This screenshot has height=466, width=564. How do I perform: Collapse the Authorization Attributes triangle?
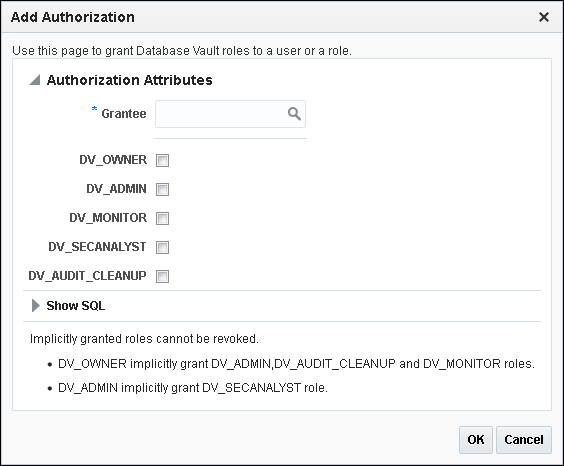point(35,80)
